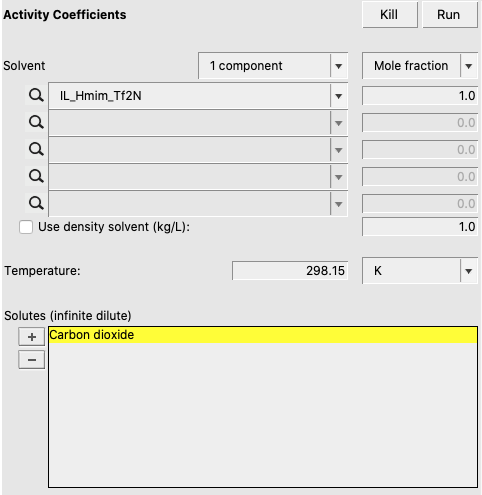Click the search icon beside IL_Hmim_Tf2N solvent
Image resolution: width=482 pixels, height=495 pixels.
(36, 96)
